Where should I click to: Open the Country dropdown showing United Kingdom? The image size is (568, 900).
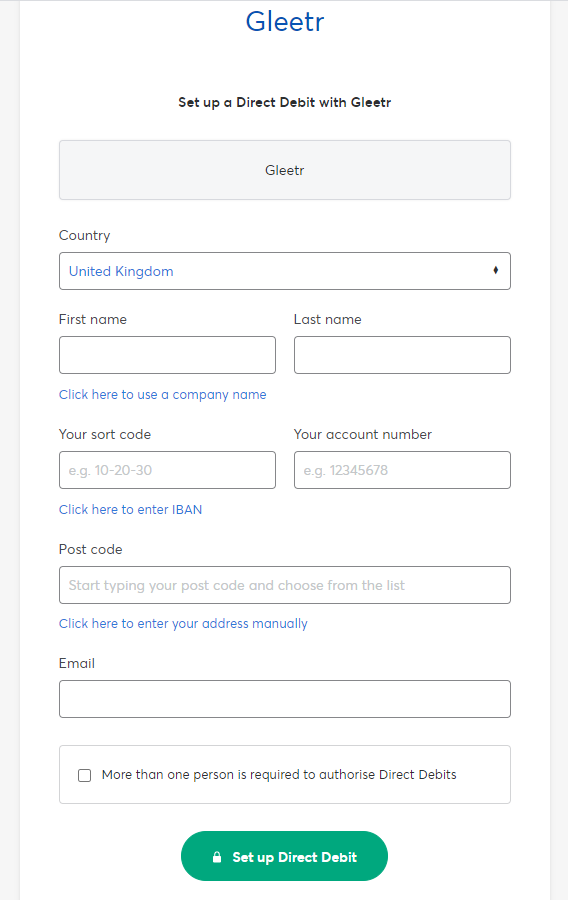pos(285,271)
